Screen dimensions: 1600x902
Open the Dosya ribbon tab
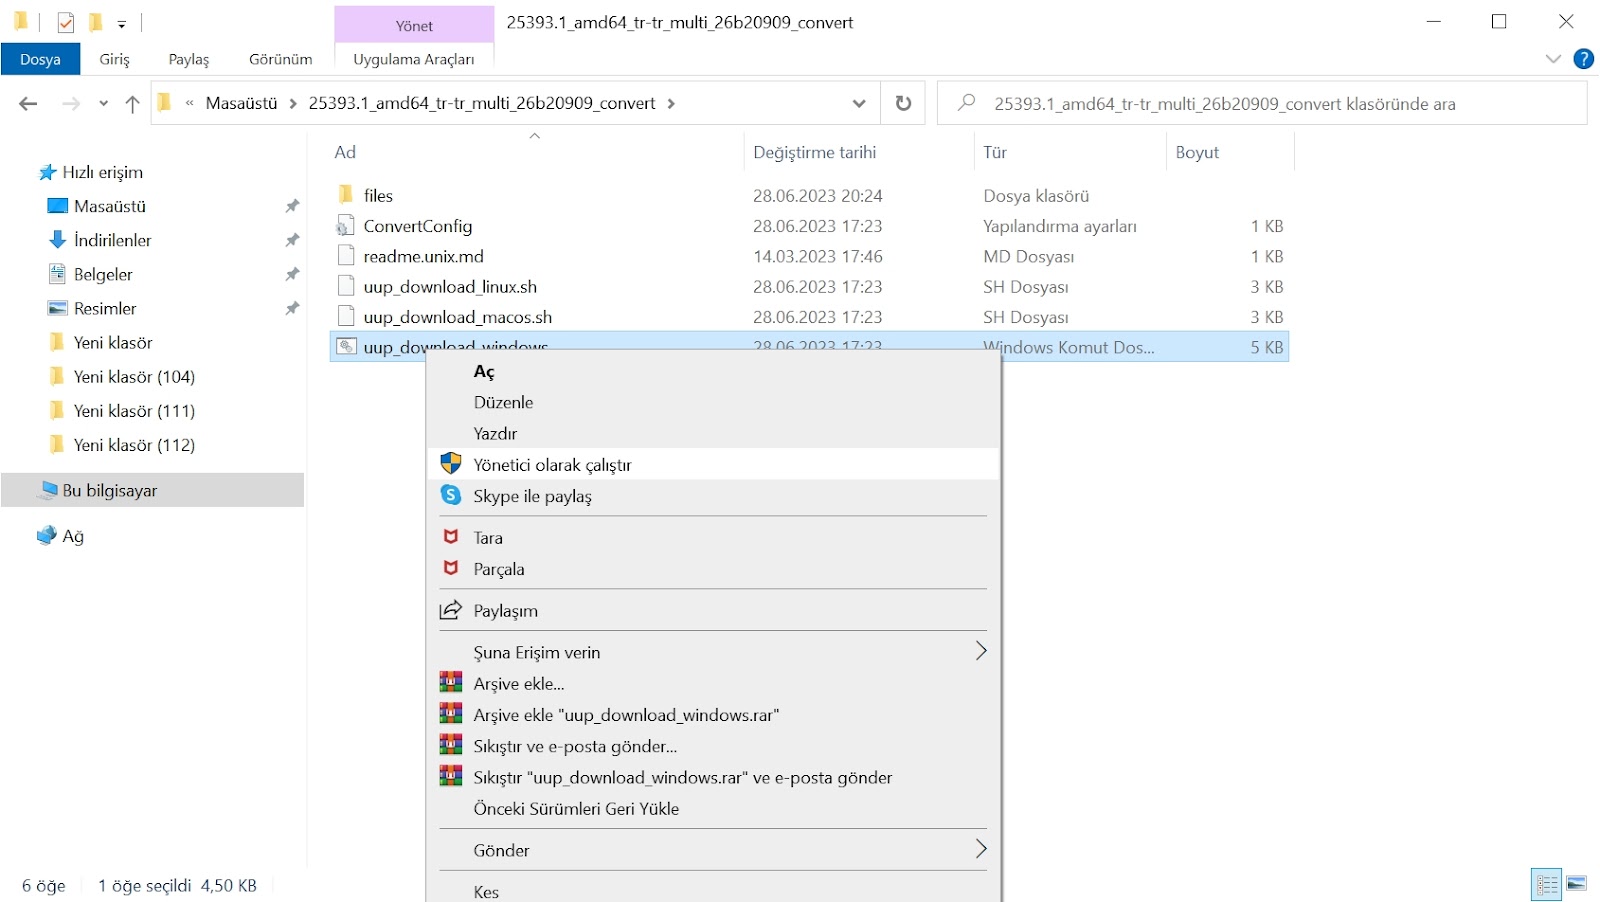(x=40, y=59)
